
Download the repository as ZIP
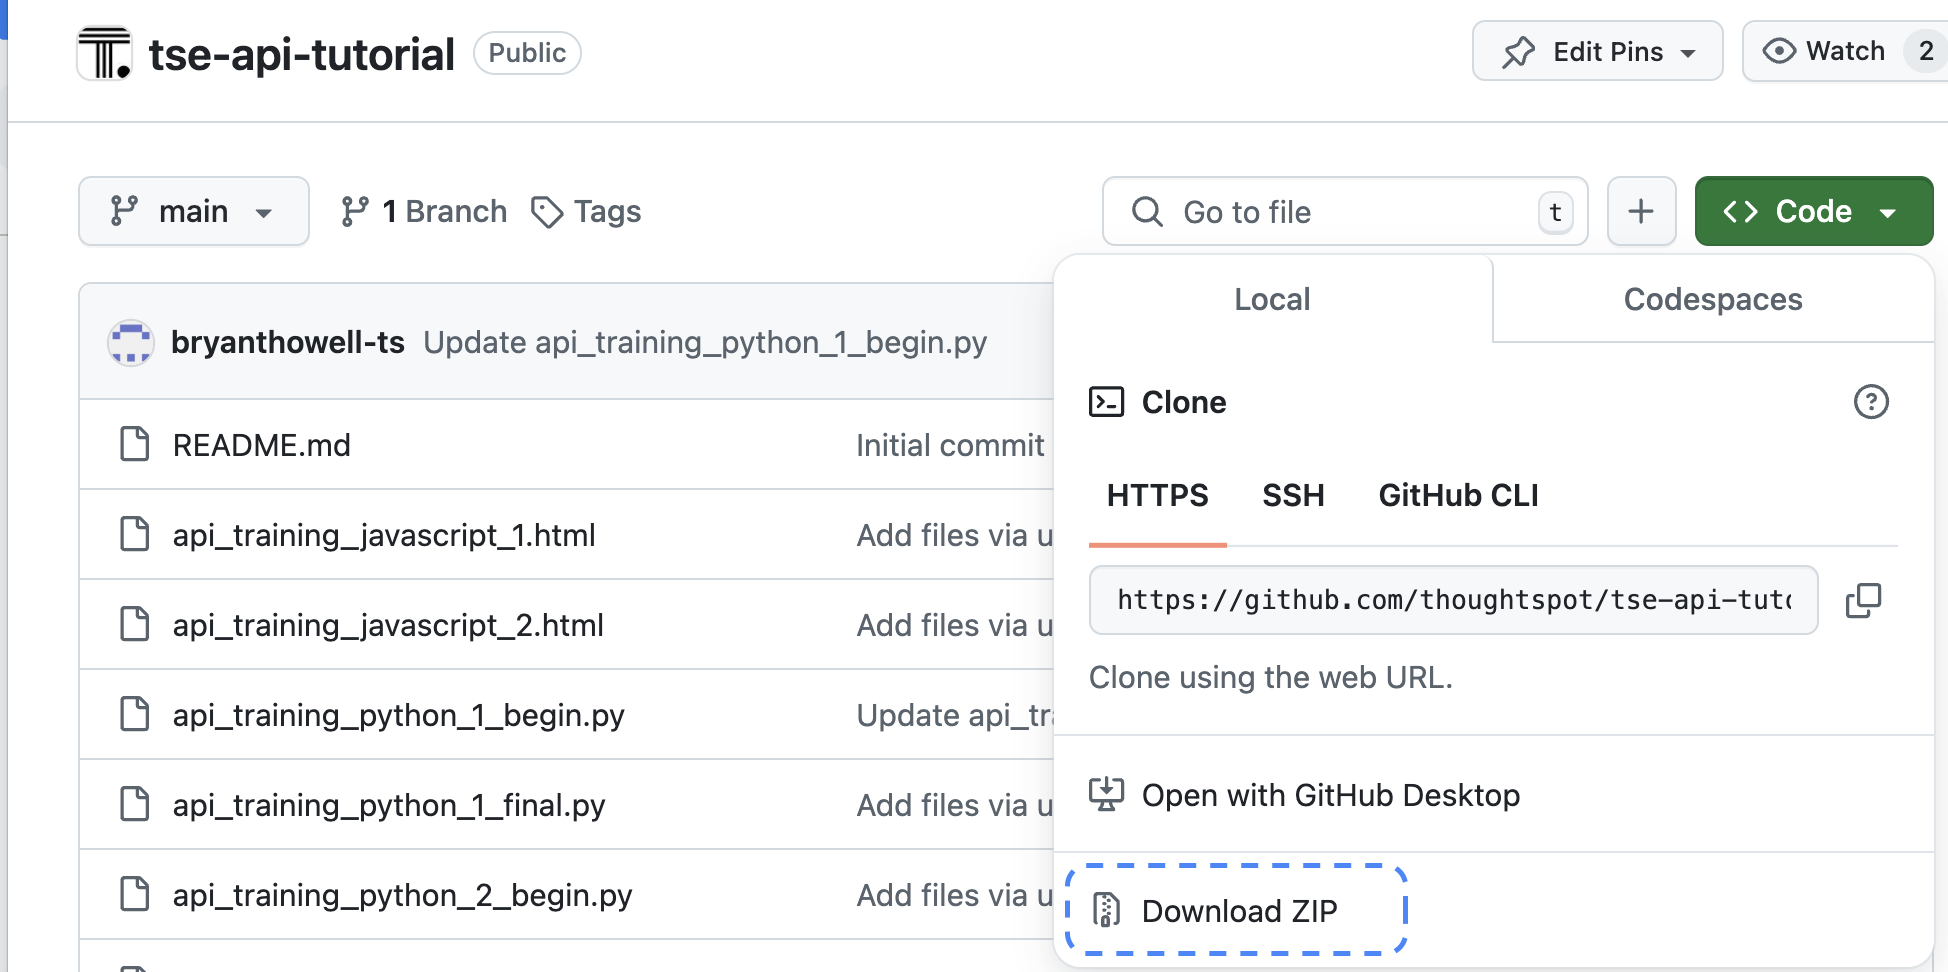1239,910
